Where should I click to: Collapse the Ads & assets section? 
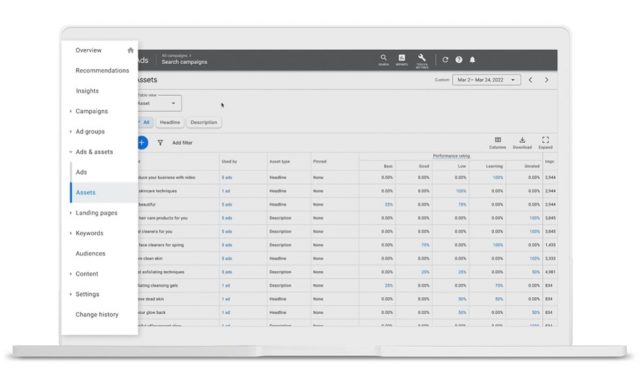point(94,152)
